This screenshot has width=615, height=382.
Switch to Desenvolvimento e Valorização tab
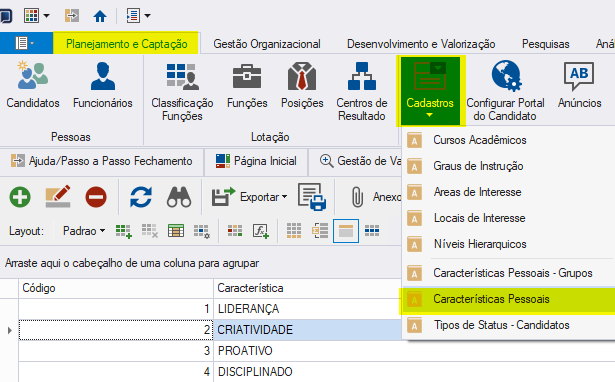tap(421, 44)
